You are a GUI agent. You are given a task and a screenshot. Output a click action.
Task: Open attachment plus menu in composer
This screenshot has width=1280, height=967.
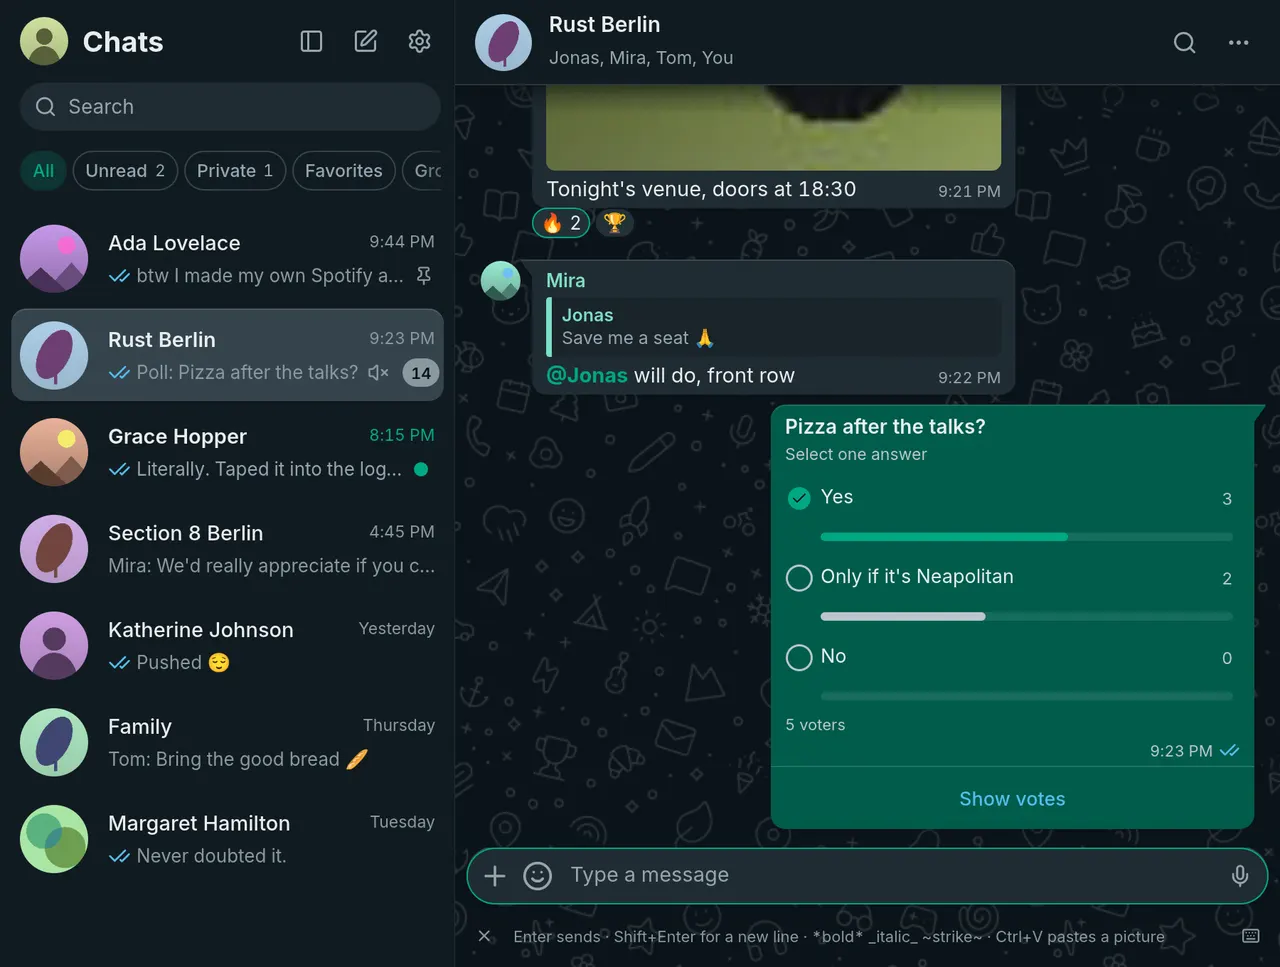click(495, 876)
